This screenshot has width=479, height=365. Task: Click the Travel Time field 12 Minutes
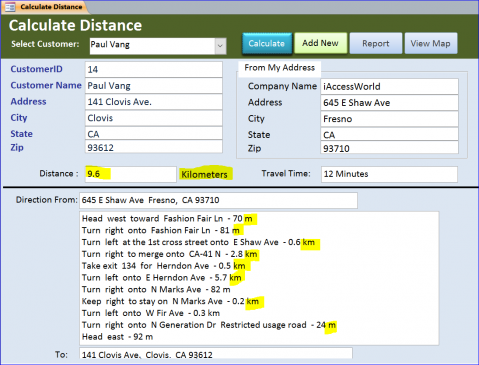(x=389, y=174)
